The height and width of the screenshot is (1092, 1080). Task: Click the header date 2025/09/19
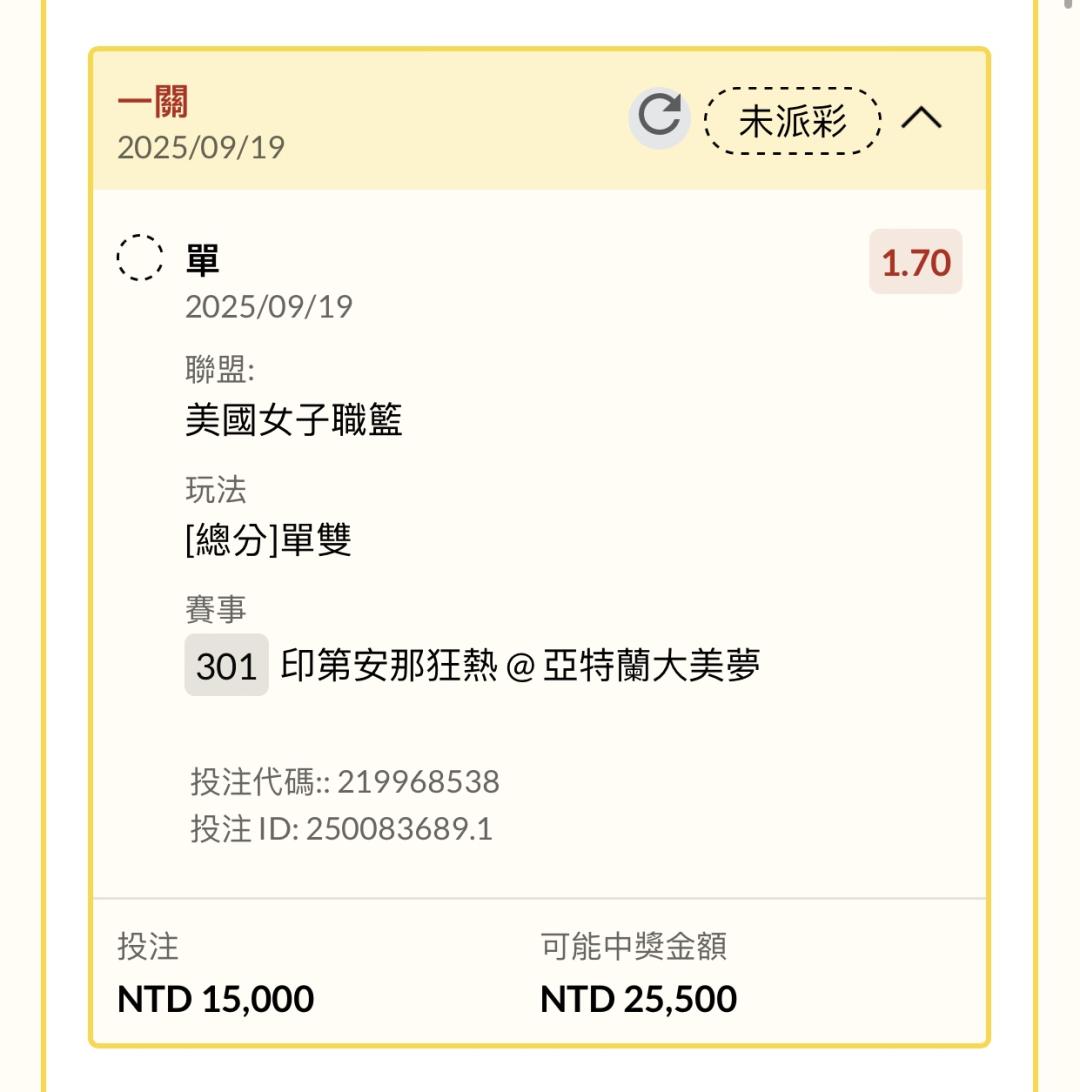pyautogui.click(x=201, y=147)
